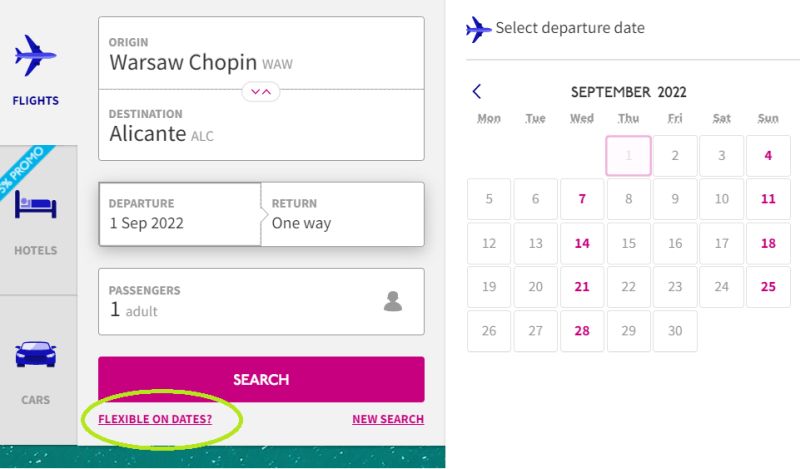Expand the Return One way selector
The image size is (800, 469).
[x=343, y=214]
